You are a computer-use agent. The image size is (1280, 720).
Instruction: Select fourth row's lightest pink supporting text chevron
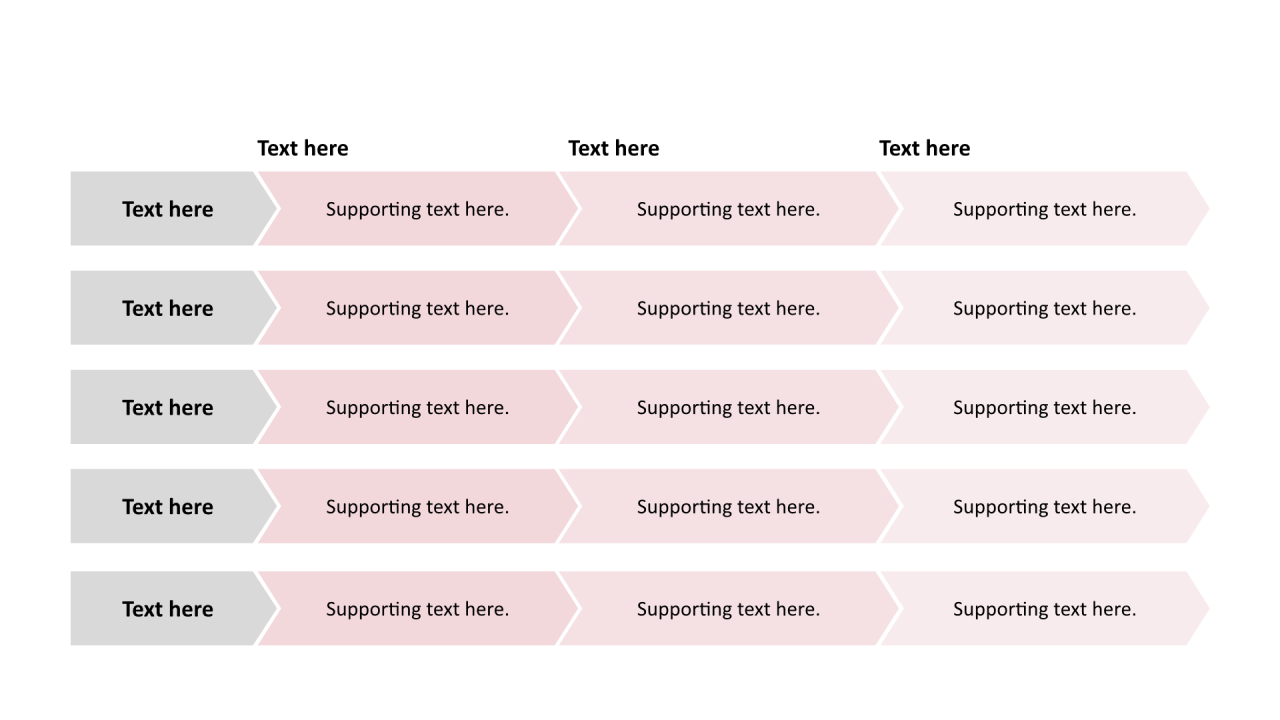tap(1045, 506)
